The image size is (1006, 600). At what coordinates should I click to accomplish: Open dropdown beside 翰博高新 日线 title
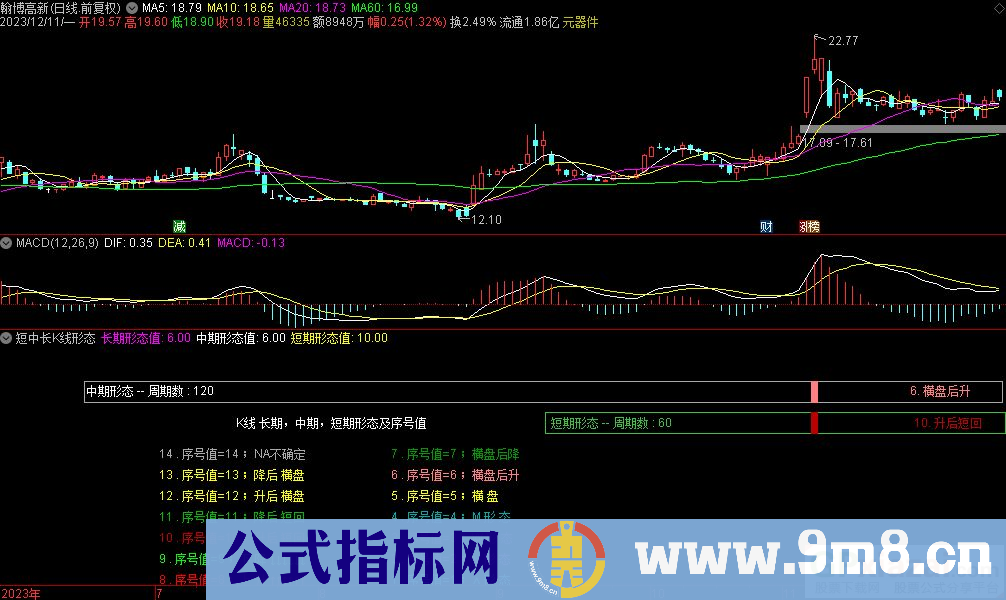(132, 8)
